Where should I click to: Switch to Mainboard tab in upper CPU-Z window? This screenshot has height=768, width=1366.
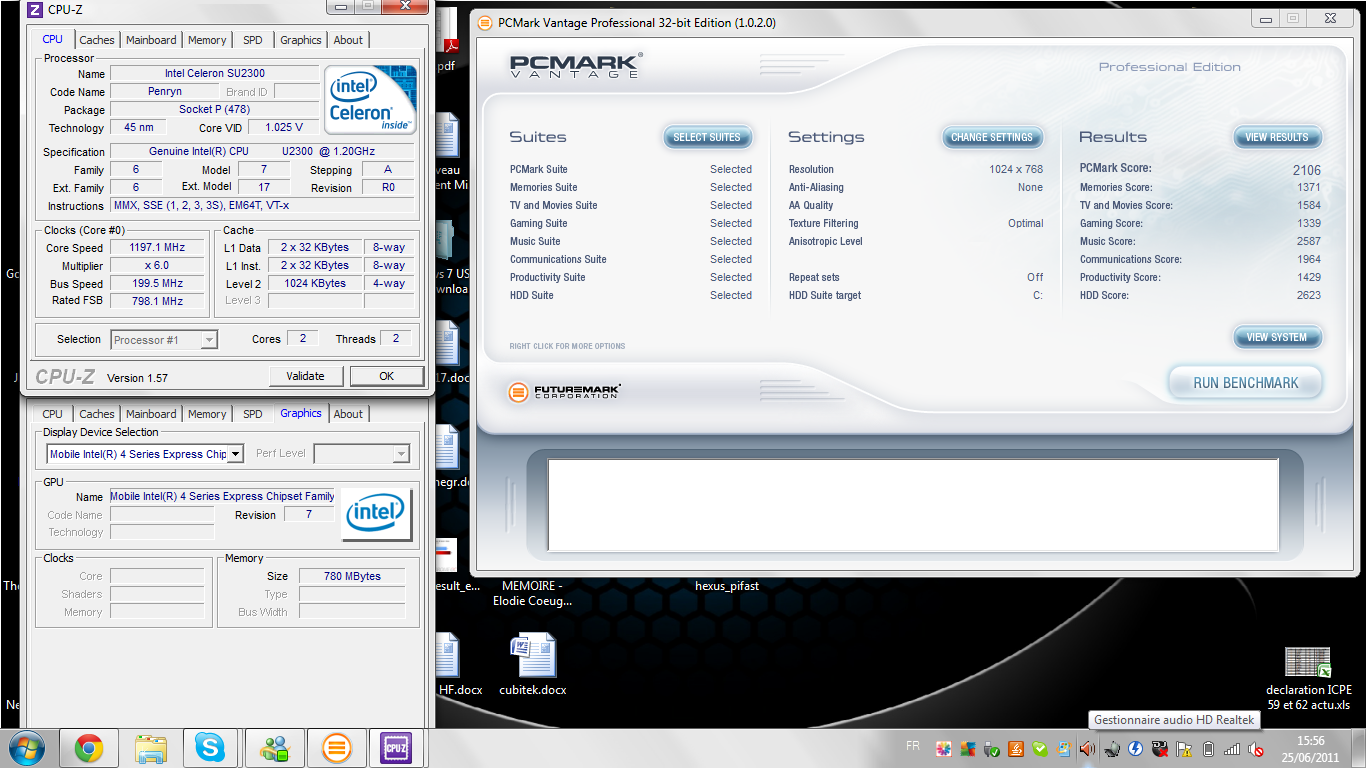151,40
